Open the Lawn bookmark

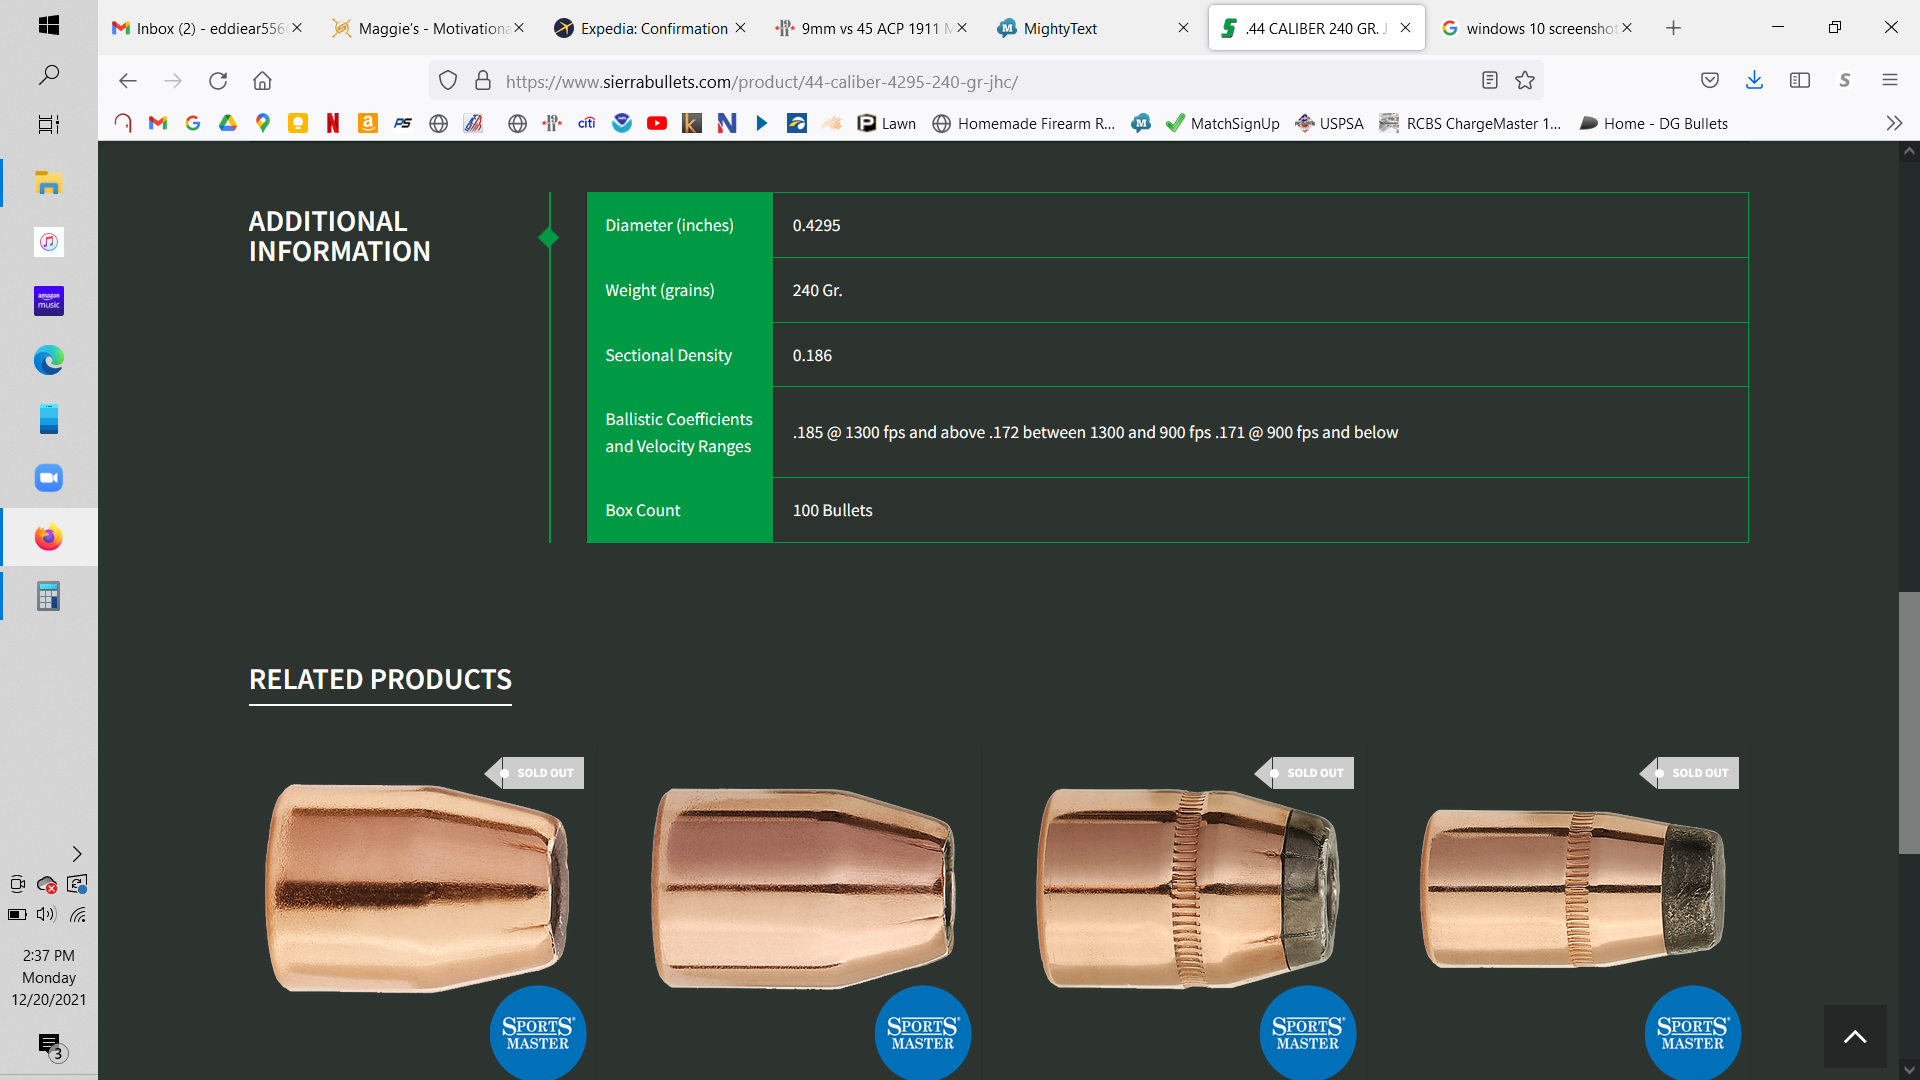pos(887,123)
